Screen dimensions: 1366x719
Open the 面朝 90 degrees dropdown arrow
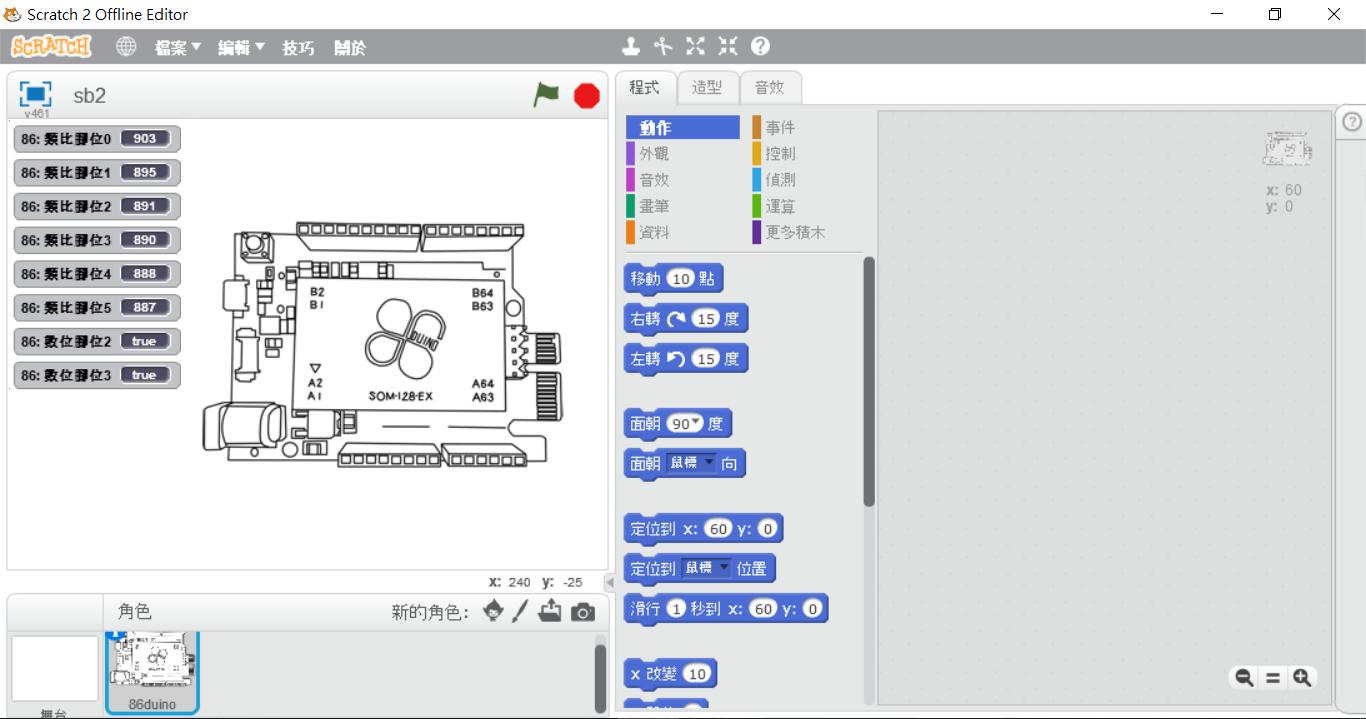click(x=697, y=422)
